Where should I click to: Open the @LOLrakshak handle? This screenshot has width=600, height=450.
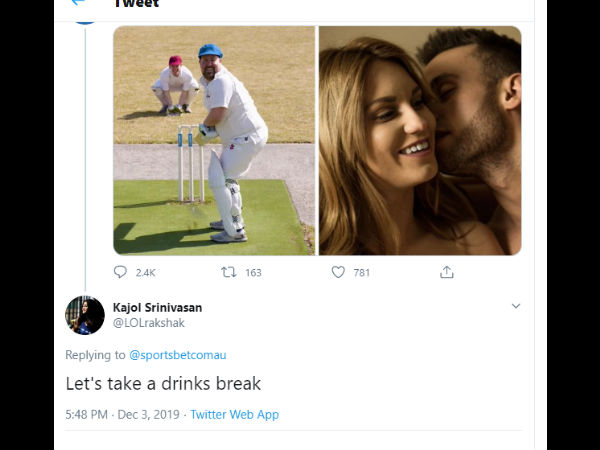tap(148, 322)
